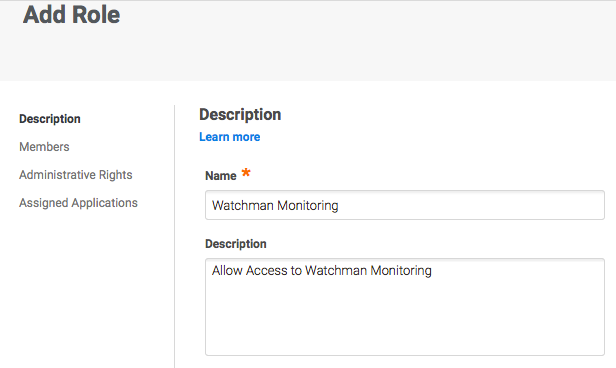616x368 pixels.
Task: Click the Name field containing Watchman Monitoring
Action: pos(405,205)
